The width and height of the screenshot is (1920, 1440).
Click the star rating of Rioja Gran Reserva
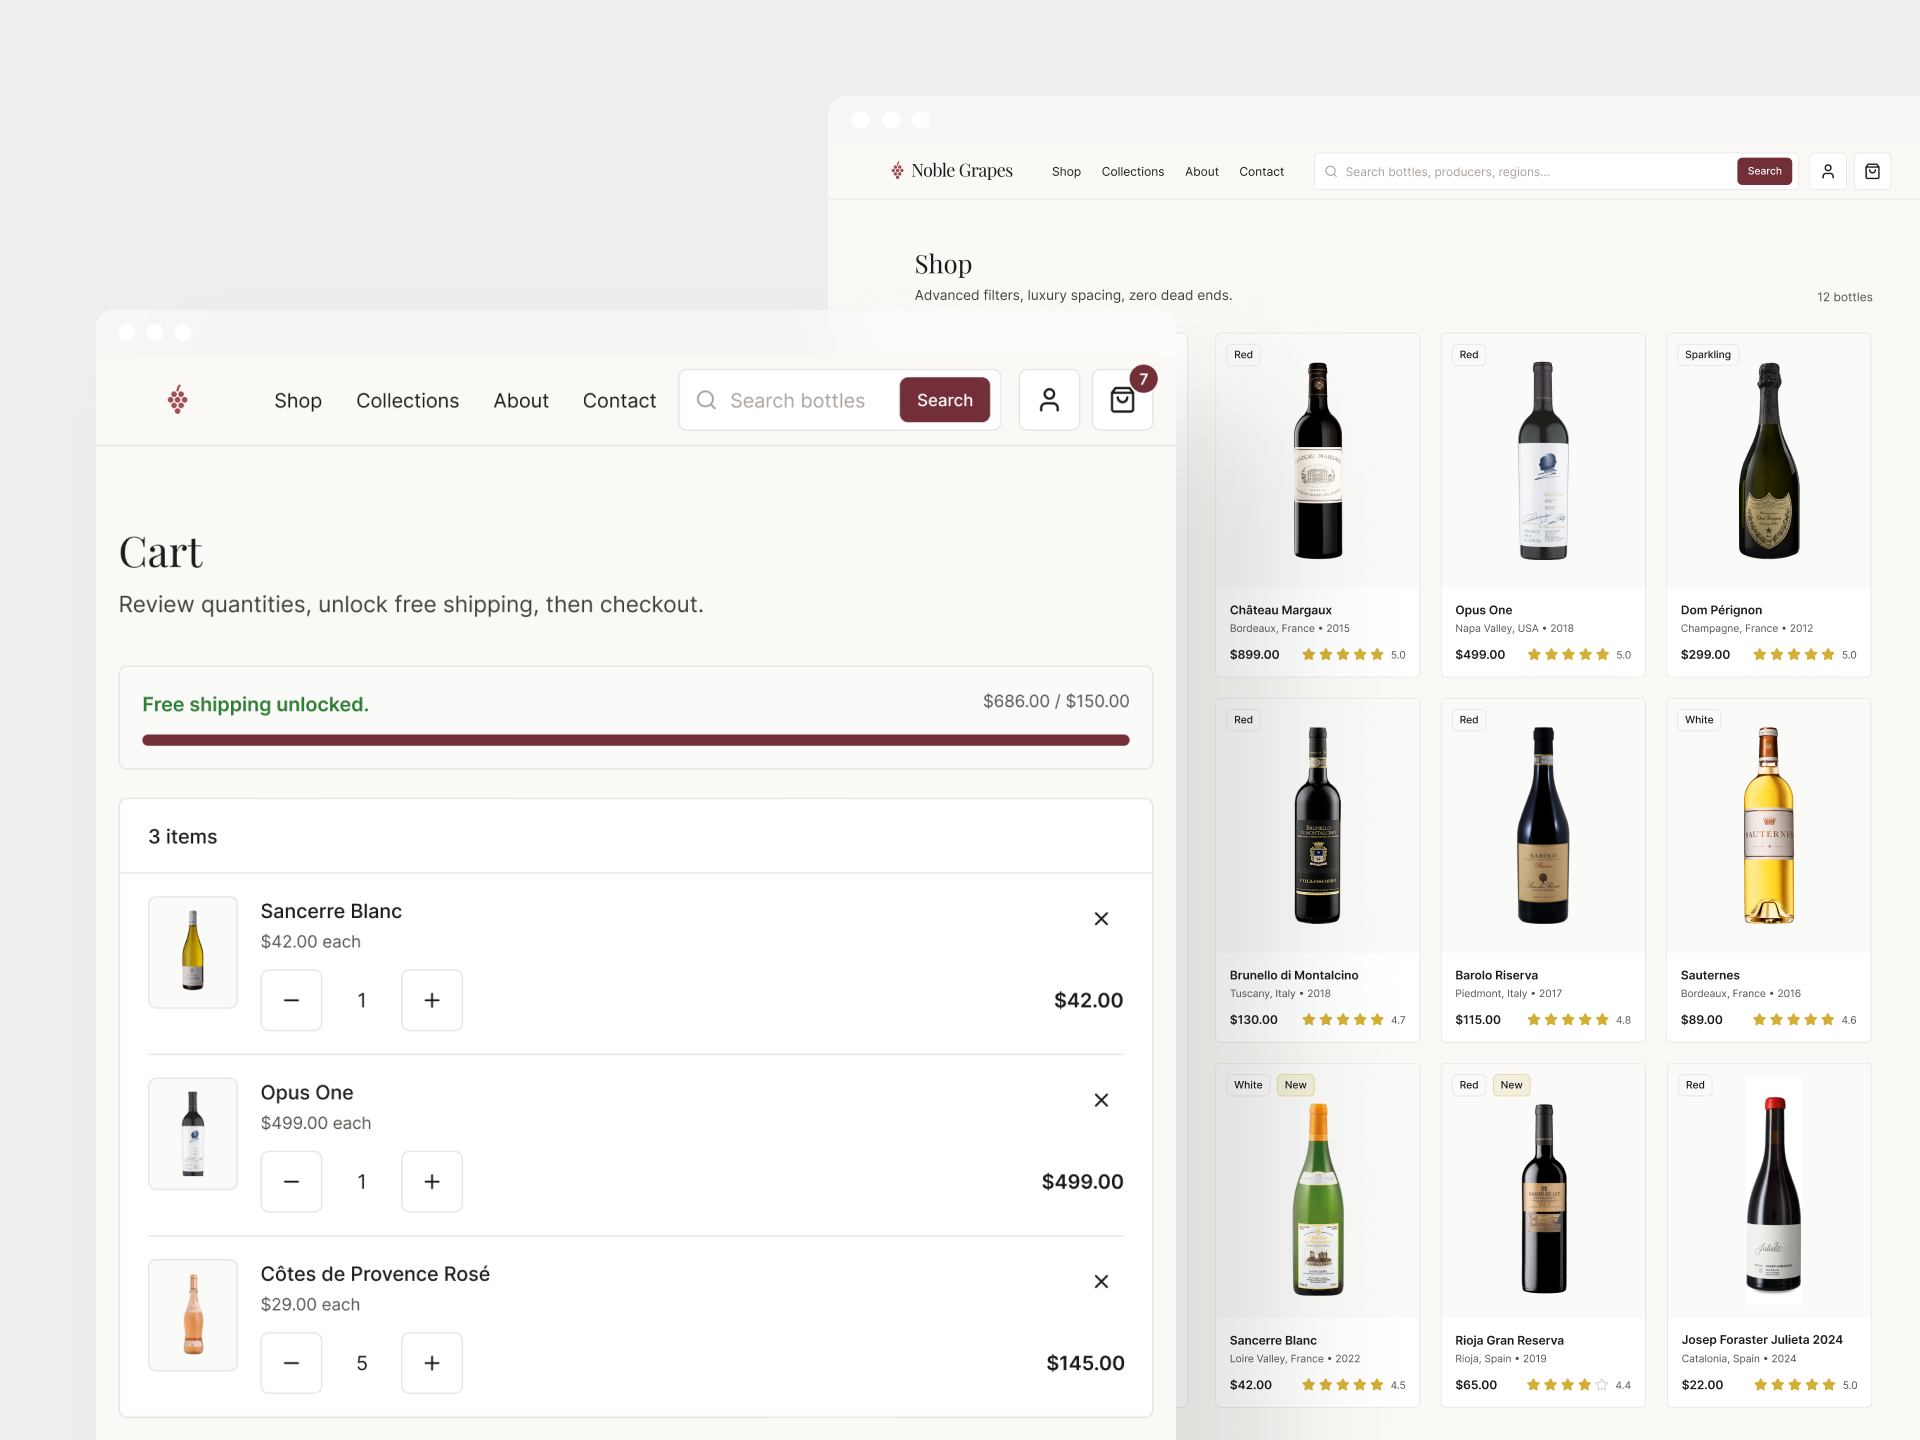pos(1568,1385)
